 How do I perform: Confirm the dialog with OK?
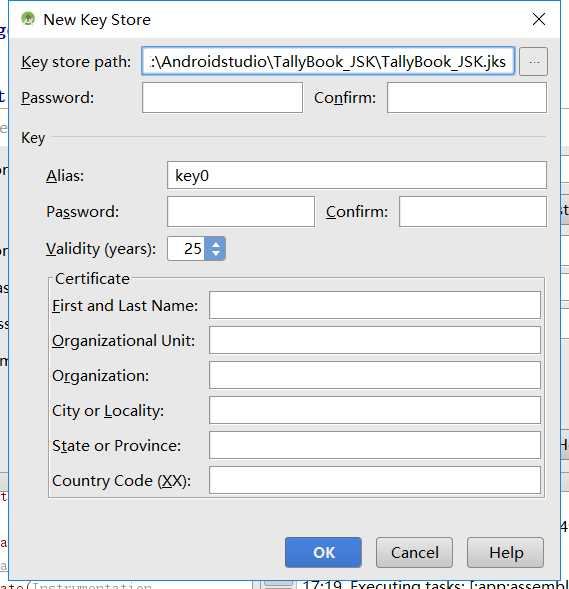point(323,552)
